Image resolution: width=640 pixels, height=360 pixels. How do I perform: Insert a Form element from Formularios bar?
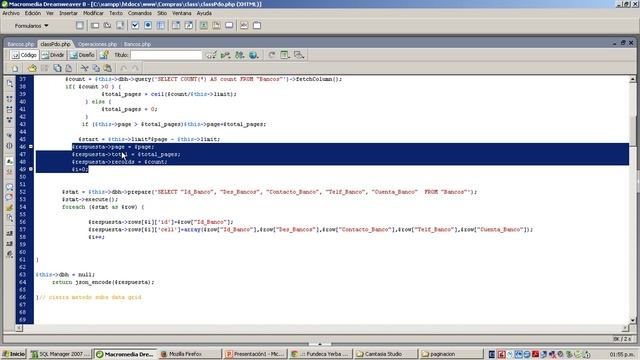(x=80, y=25)
